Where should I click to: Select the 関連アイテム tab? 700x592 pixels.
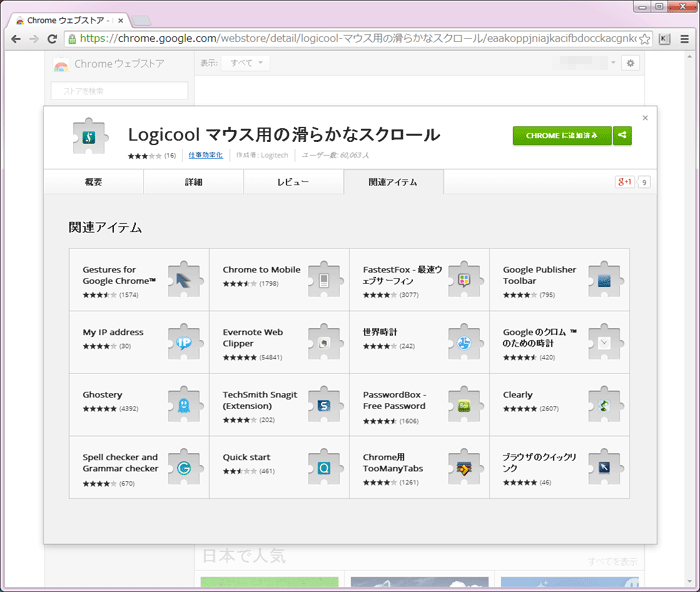tap(393, 182)
